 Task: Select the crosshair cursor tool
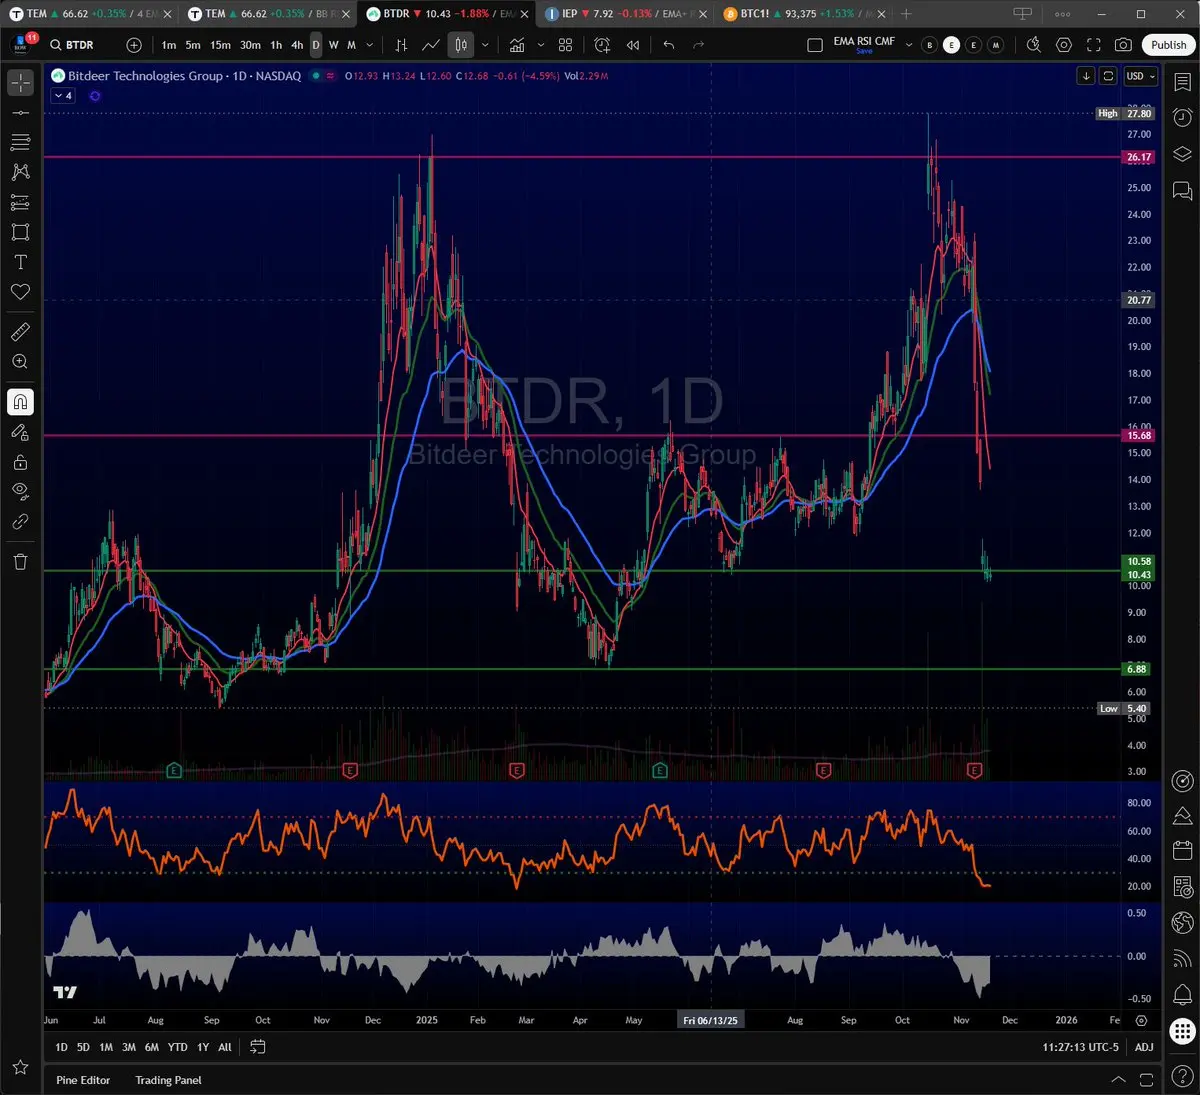[20, 83]
